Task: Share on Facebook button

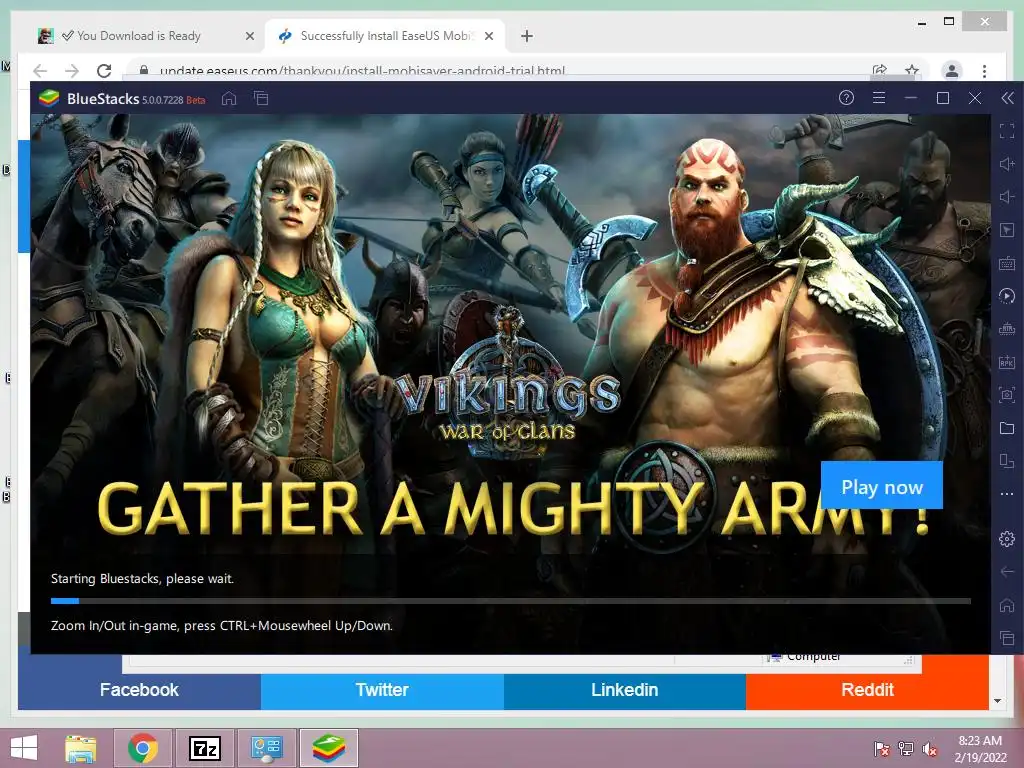Action: click(139, 690)
